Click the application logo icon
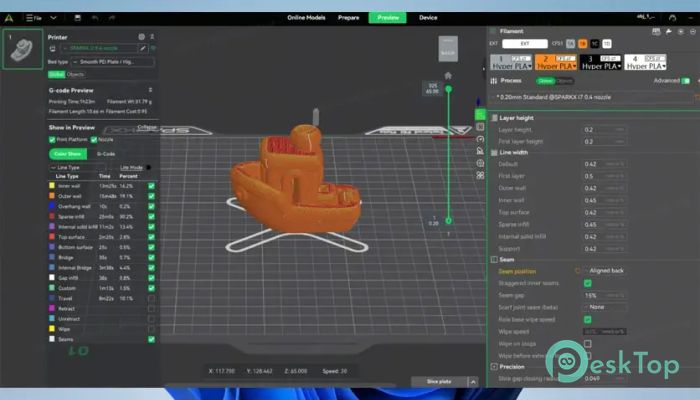 (9, 18)
